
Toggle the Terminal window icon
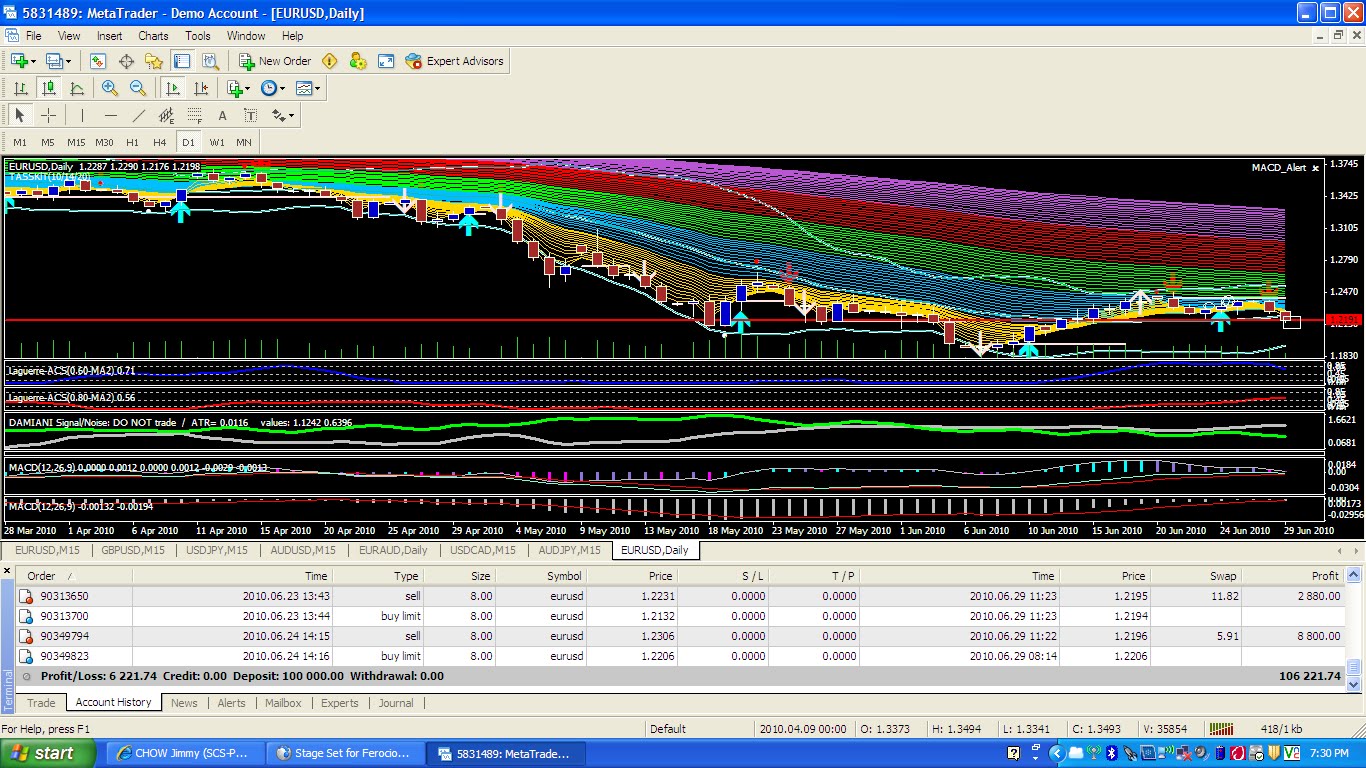tap(181, 61)
